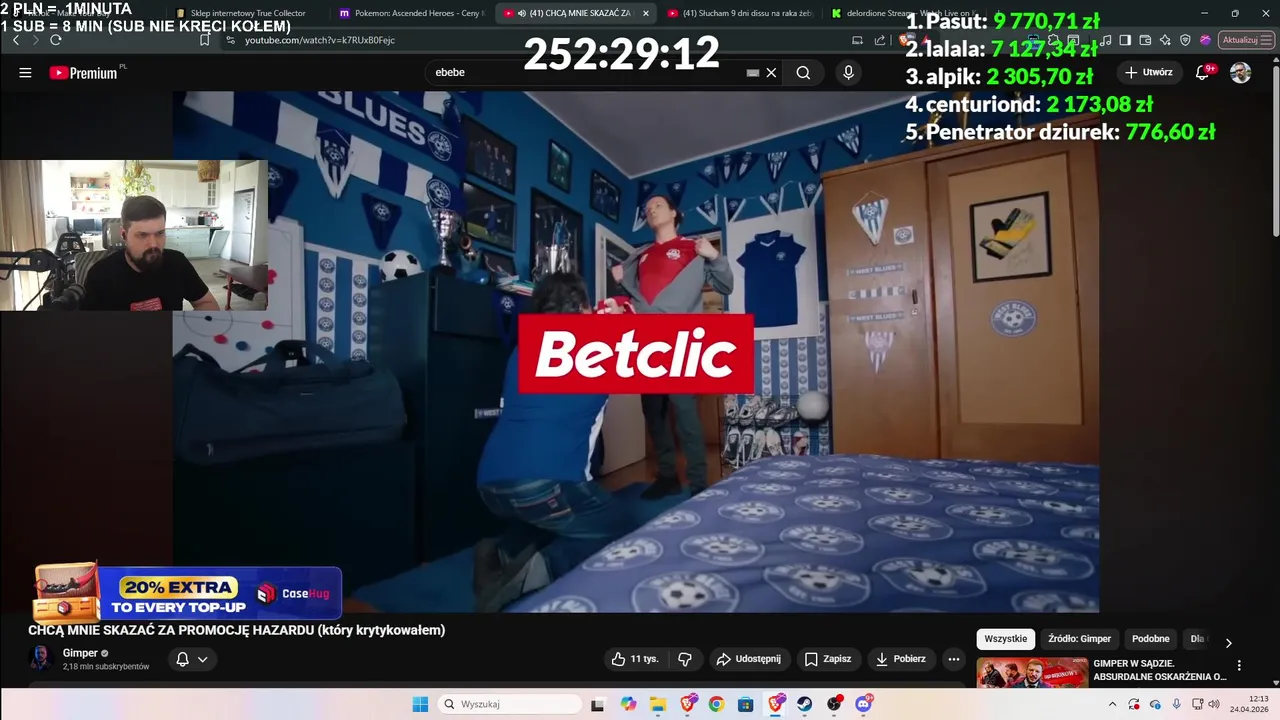Open Brave VPN shield icon

click(1185, 40)
